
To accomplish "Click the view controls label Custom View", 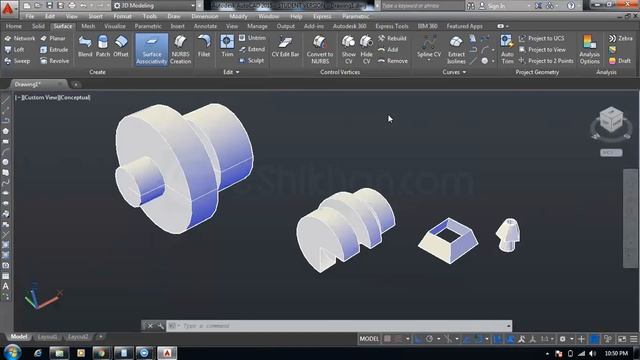I will (x=40, y=98).
